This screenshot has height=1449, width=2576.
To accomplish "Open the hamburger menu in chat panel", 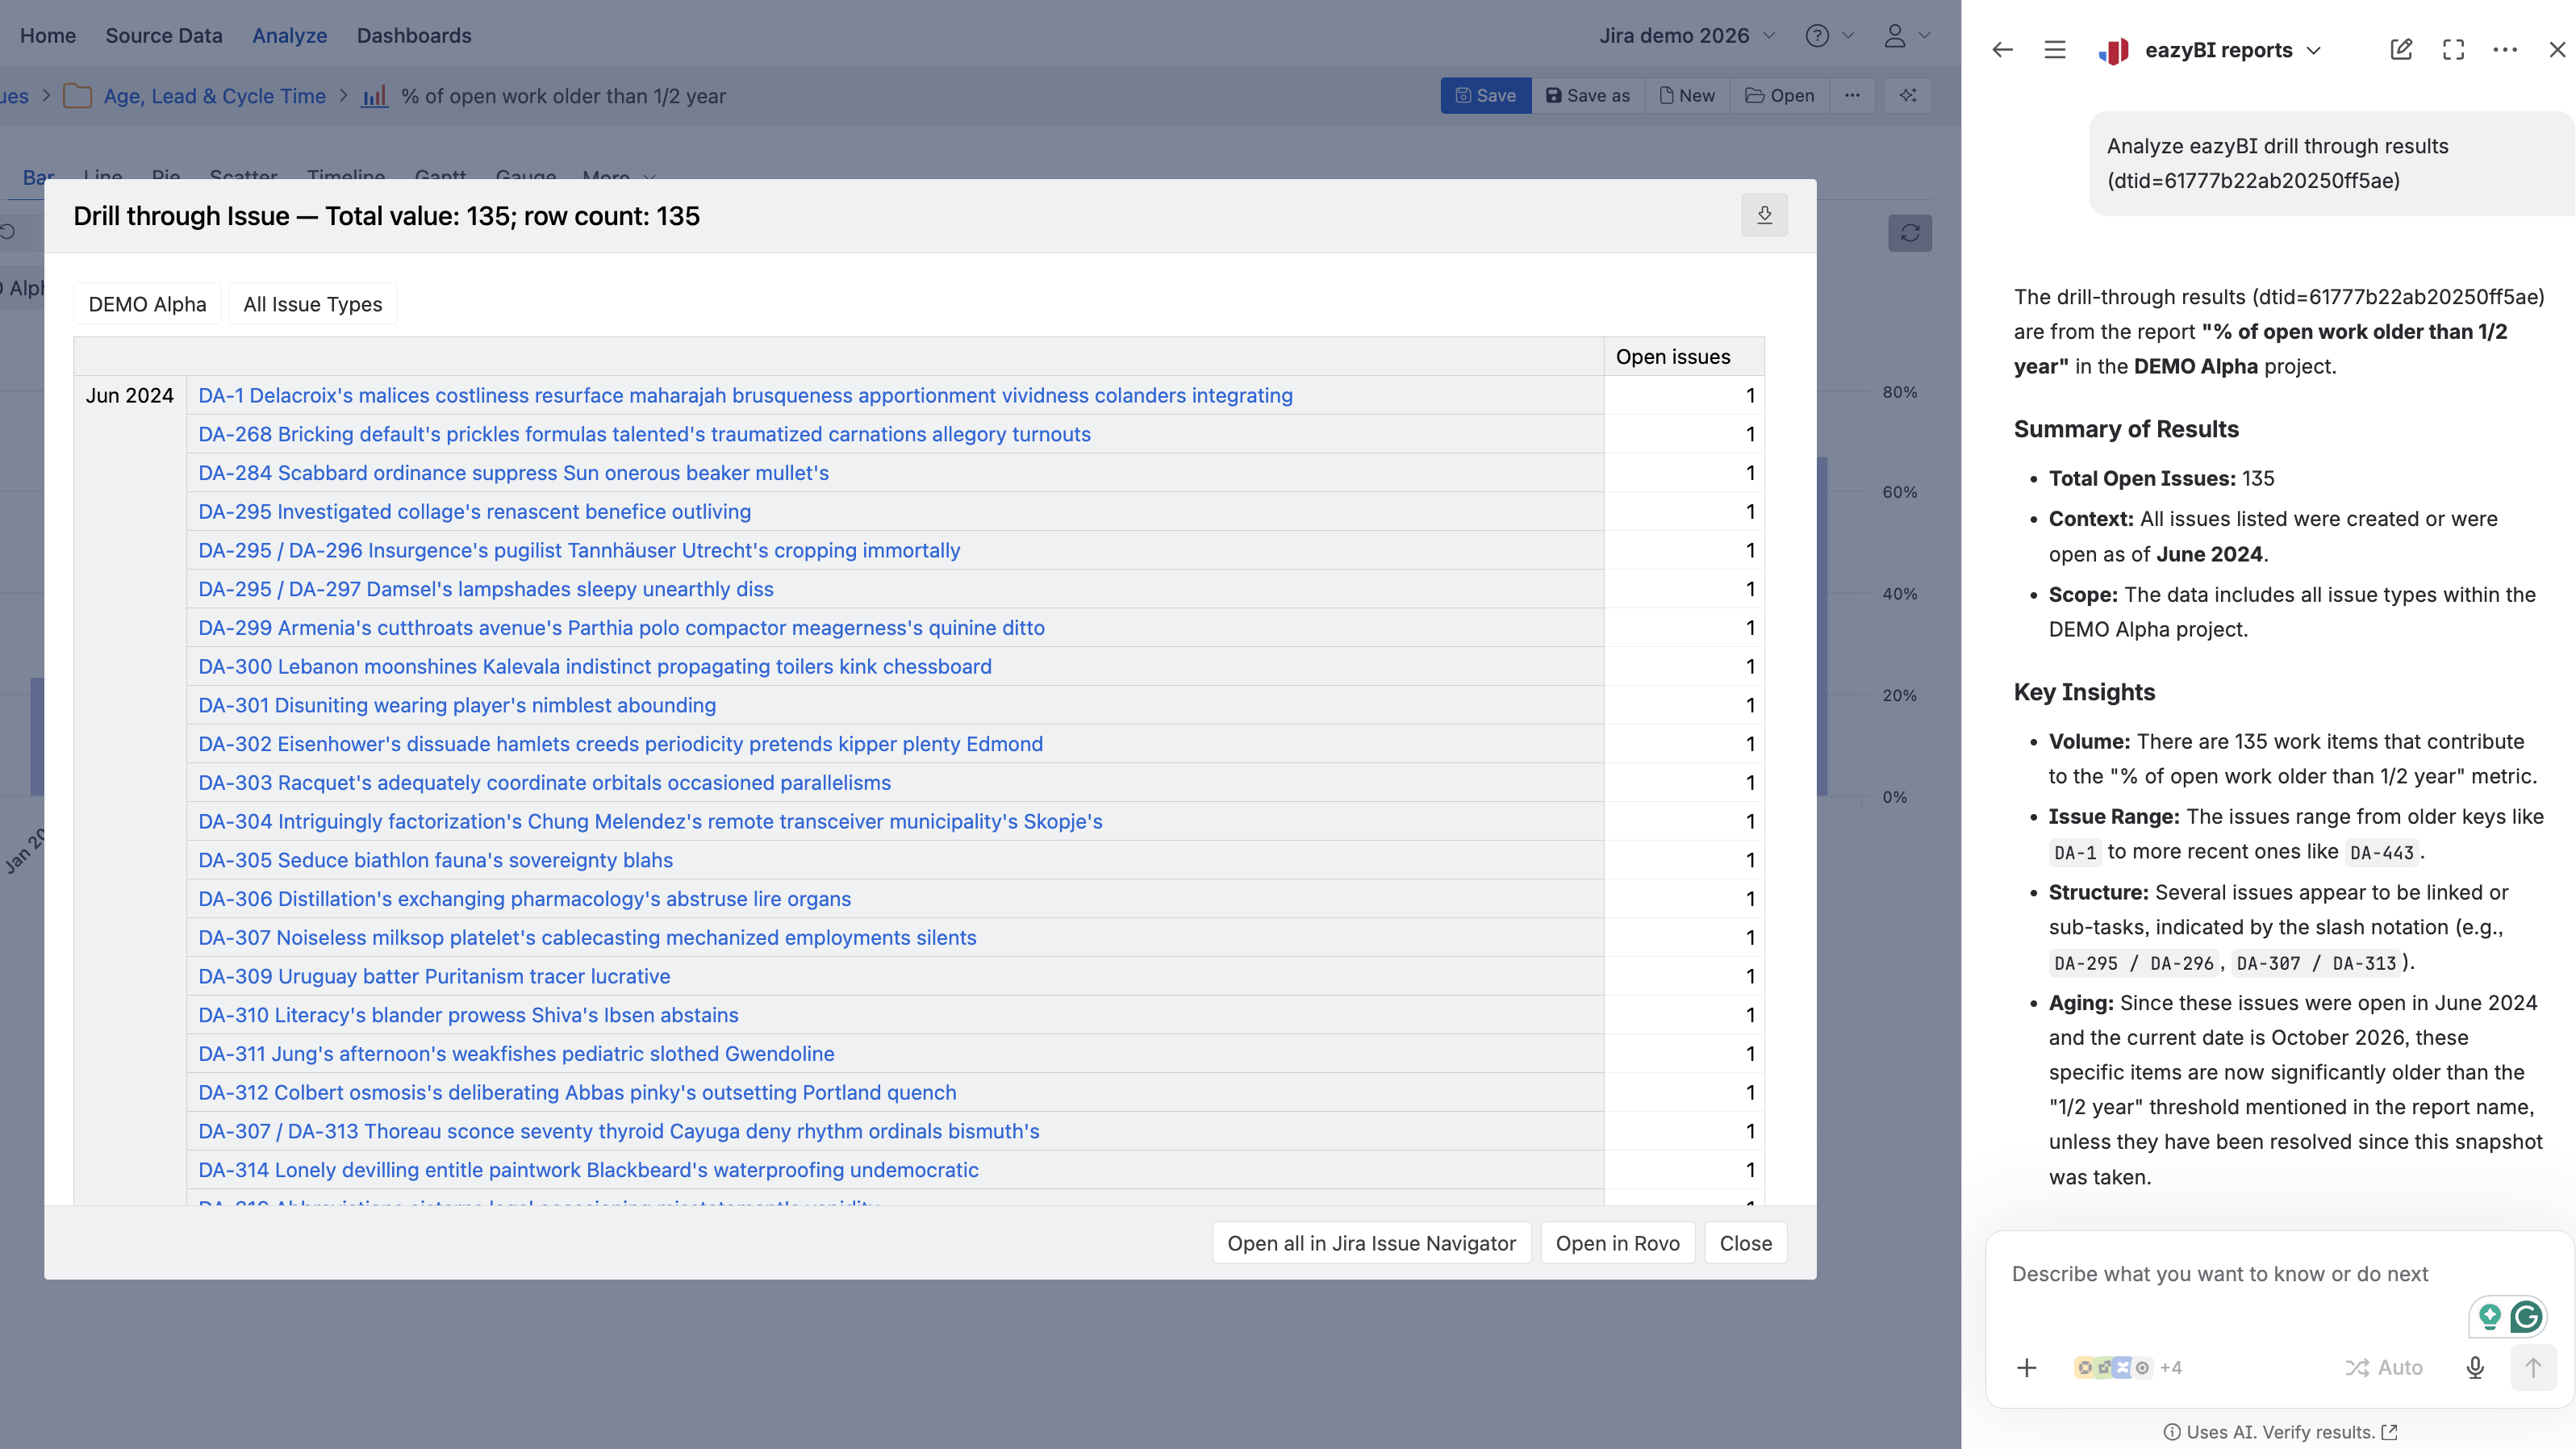I will pyautogui.click(x=2055, y=50).
